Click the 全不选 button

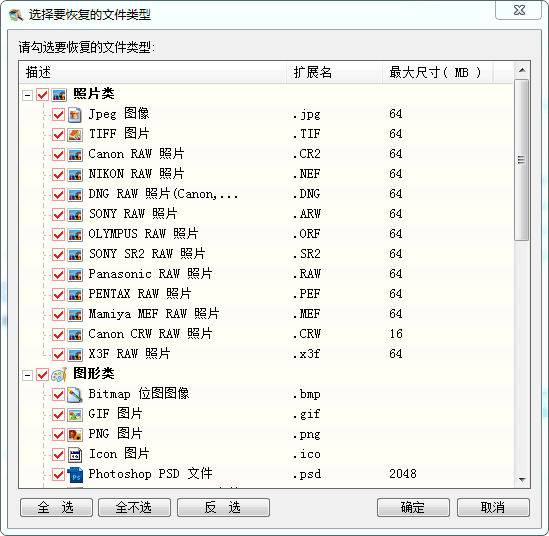[x=134, y=507]
